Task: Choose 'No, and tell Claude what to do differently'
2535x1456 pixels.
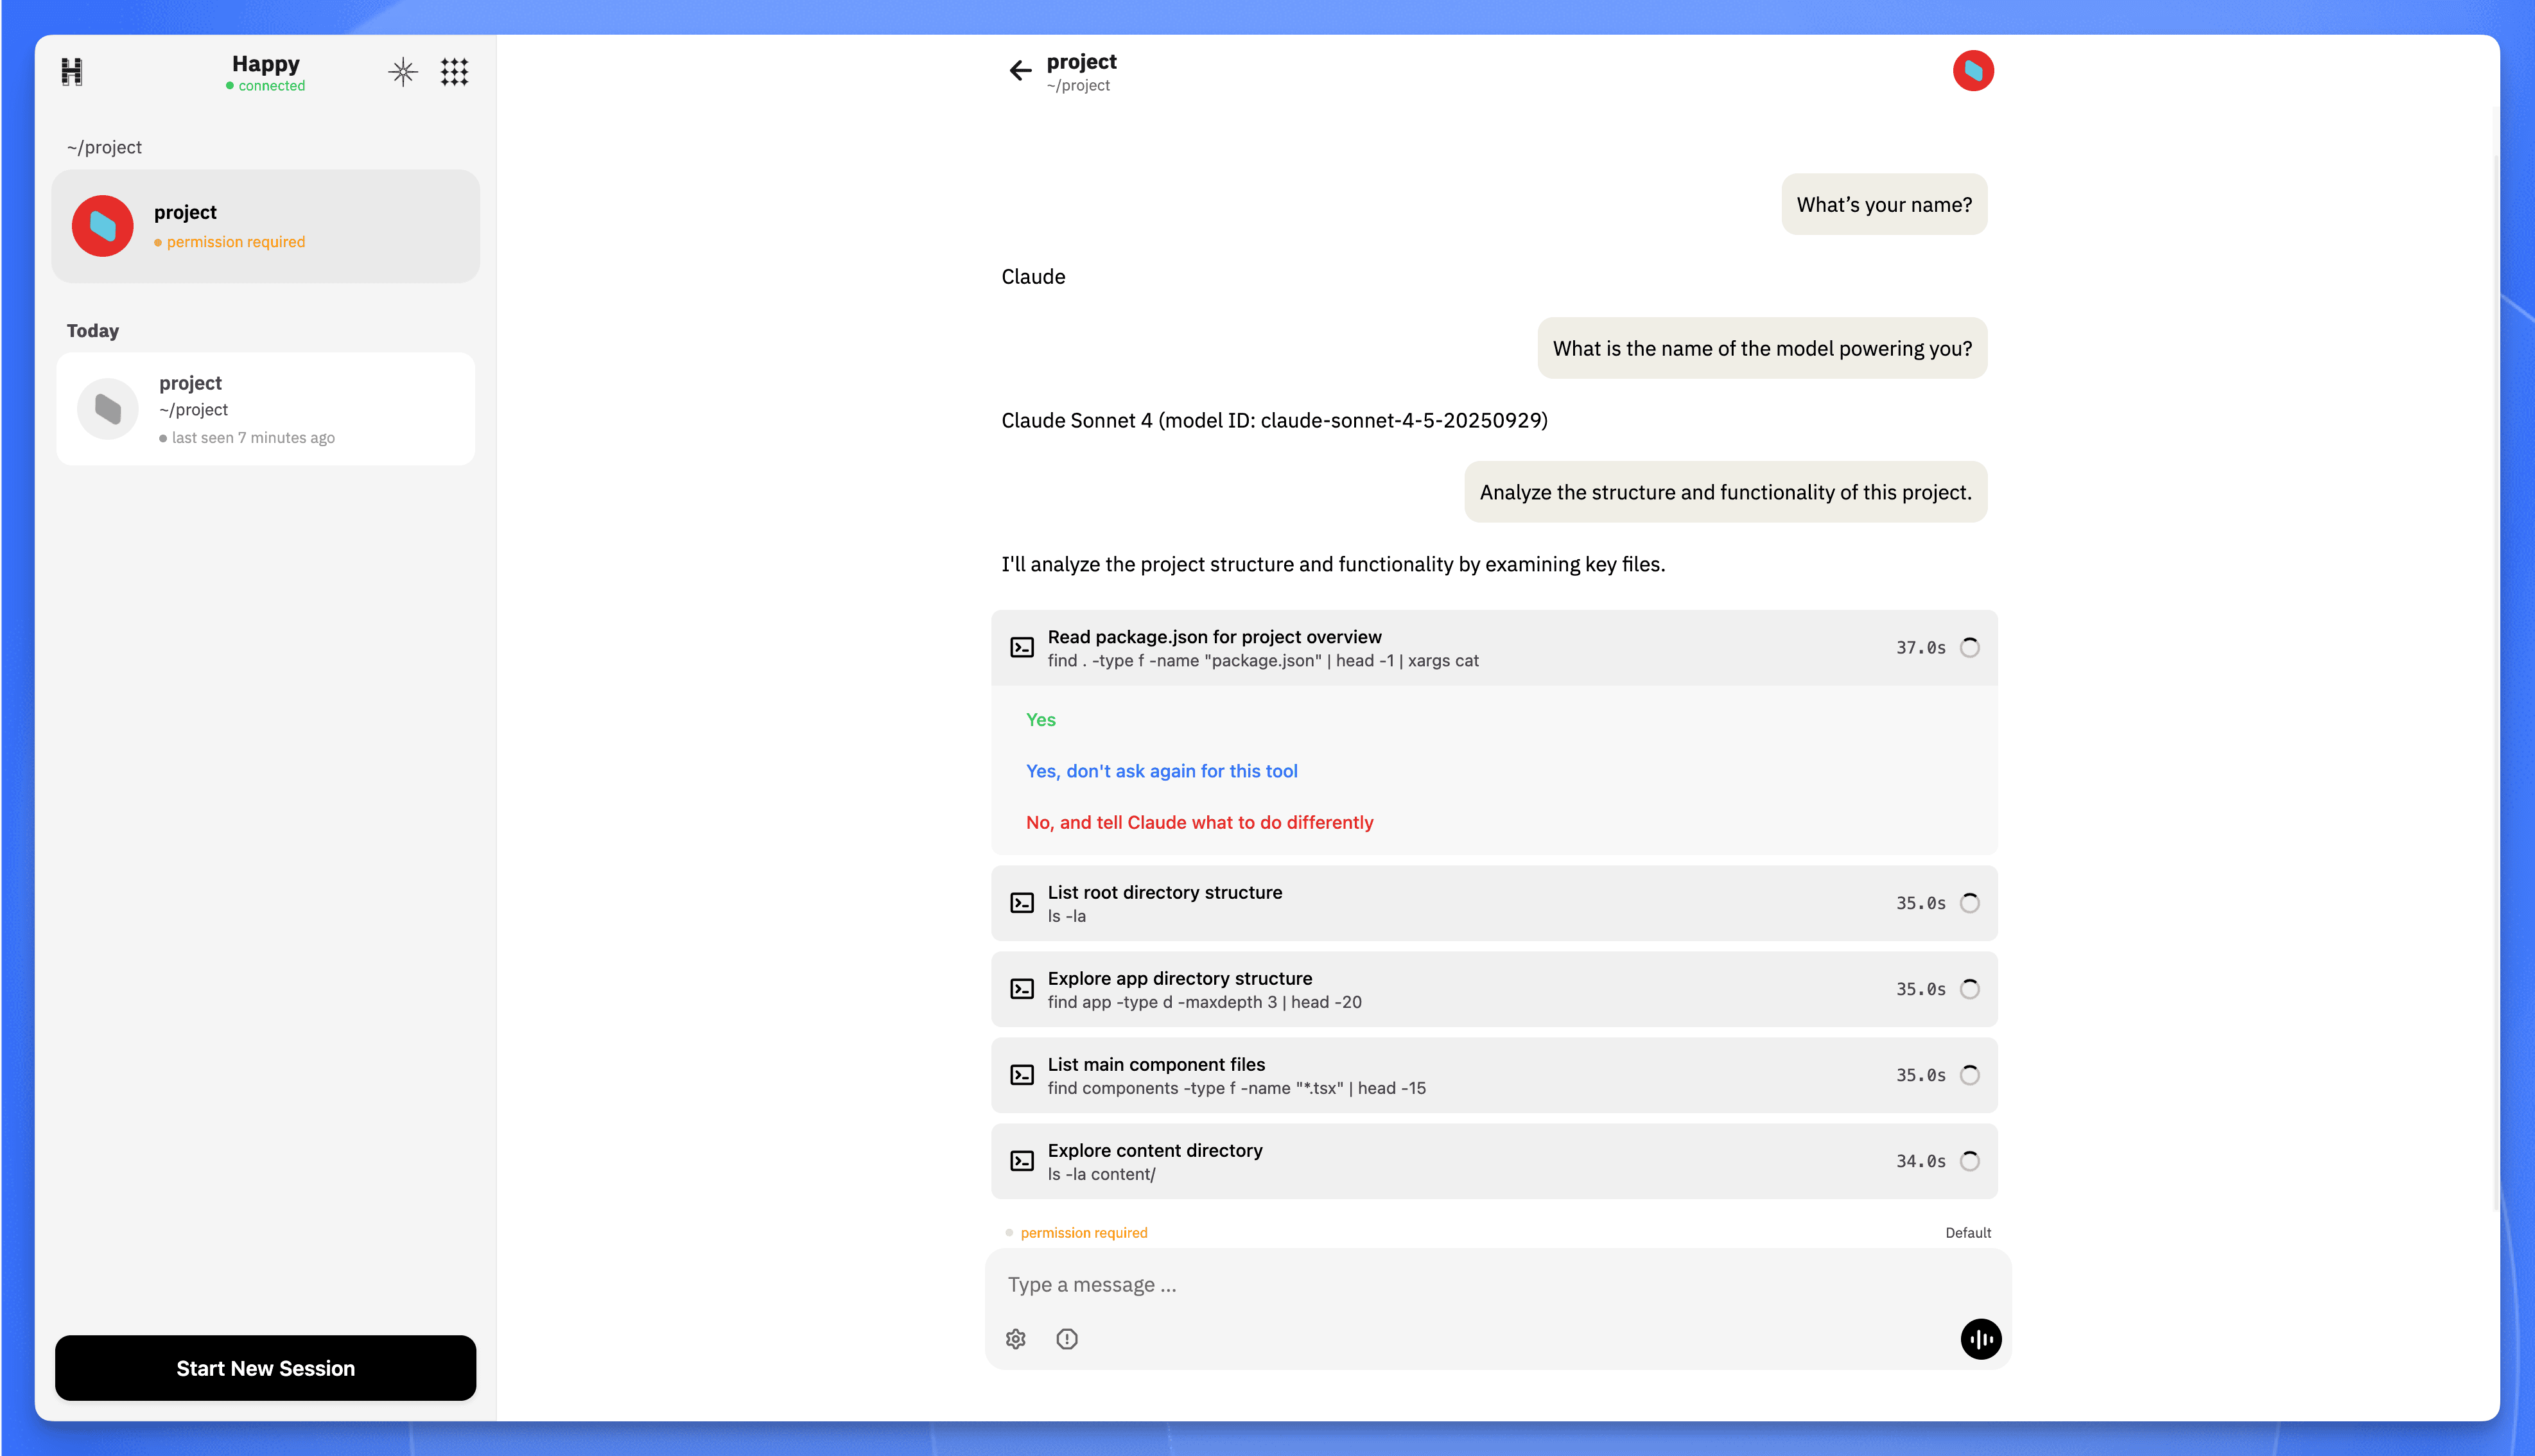Action: point(1199,822)
